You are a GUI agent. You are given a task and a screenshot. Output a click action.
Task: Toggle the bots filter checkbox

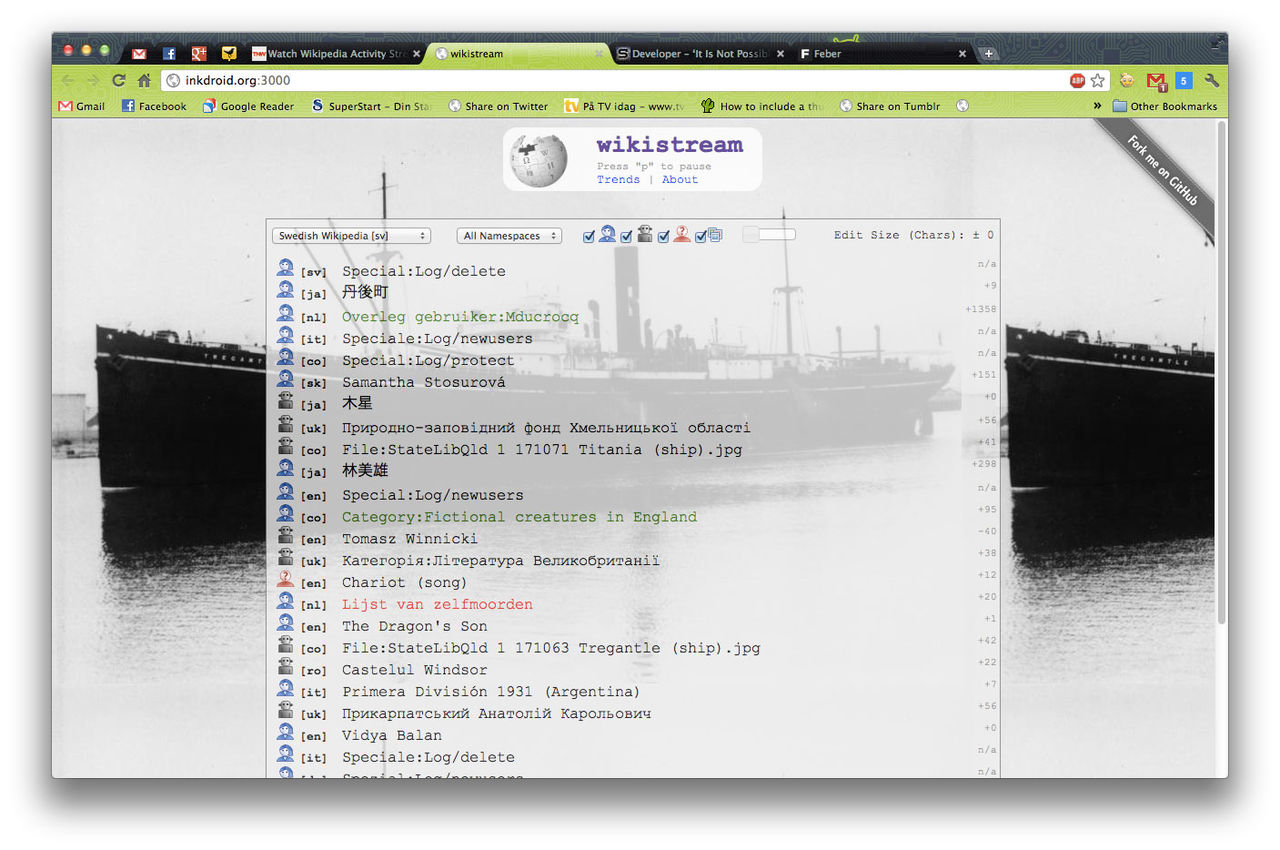626,237
